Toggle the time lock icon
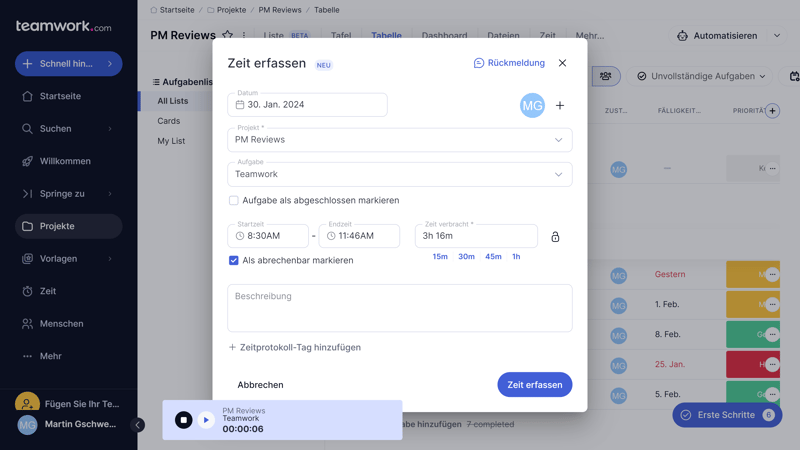Viewport: 800px width, 450px height. pos(555,237)
